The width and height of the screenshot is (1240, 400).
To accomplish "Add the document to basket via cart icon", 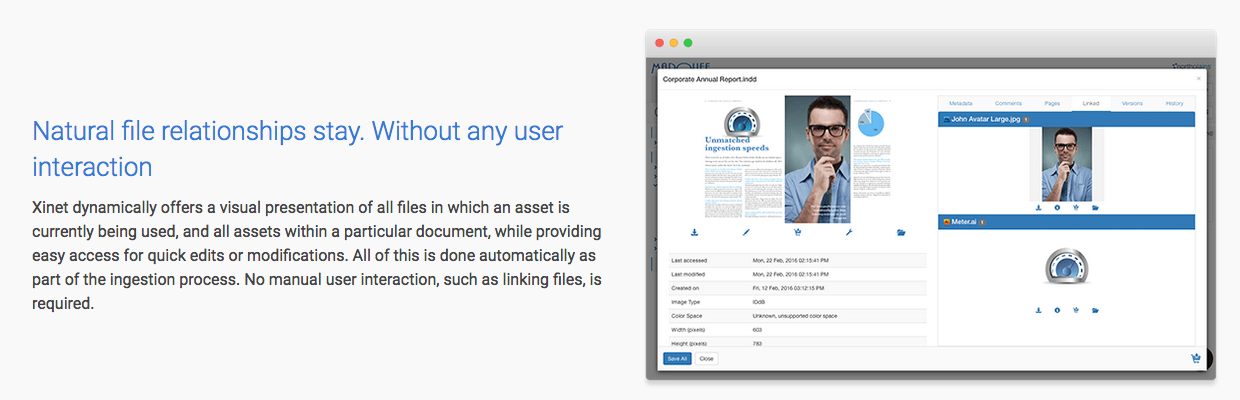I will [x=797, y=232].
